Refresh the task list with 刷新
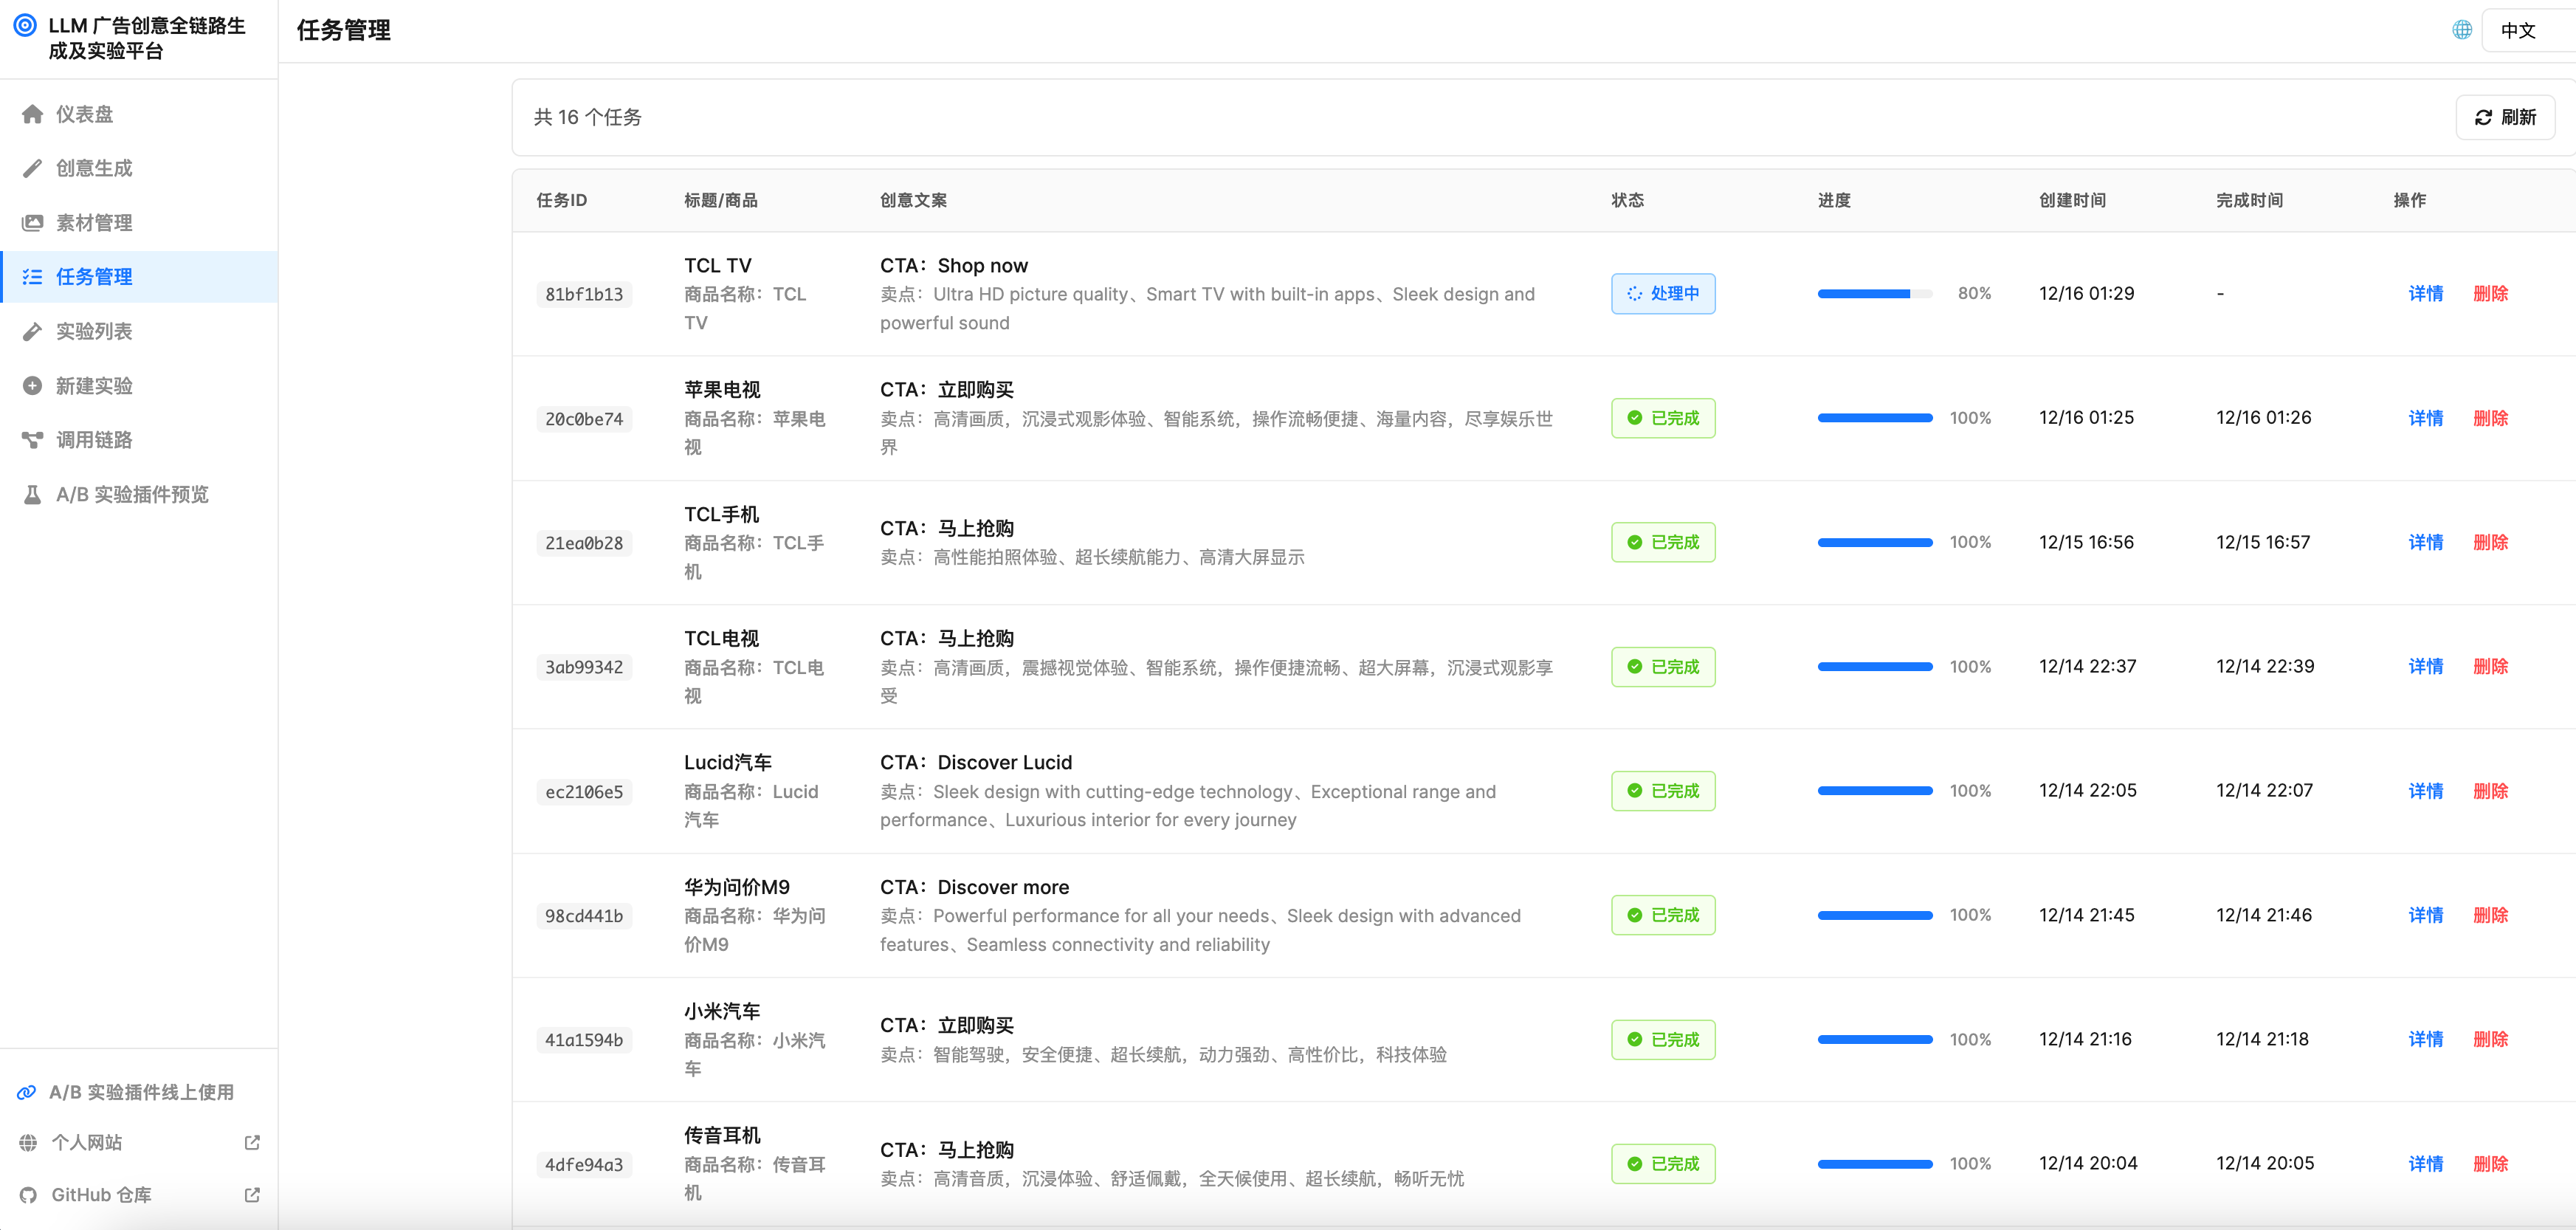Viewport: 2576px width, 1230px height. click(2505, 117)
